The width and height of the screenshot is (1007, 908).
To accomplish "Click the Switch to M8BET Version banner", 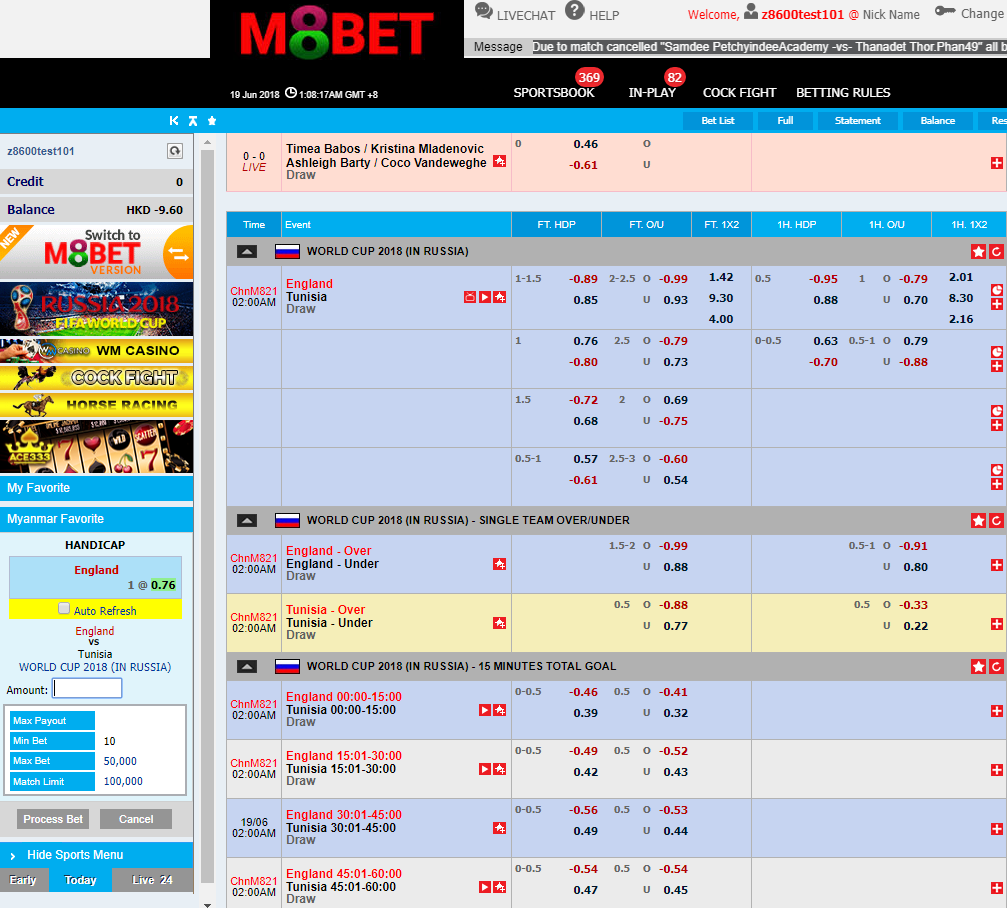I will (96, 252).
